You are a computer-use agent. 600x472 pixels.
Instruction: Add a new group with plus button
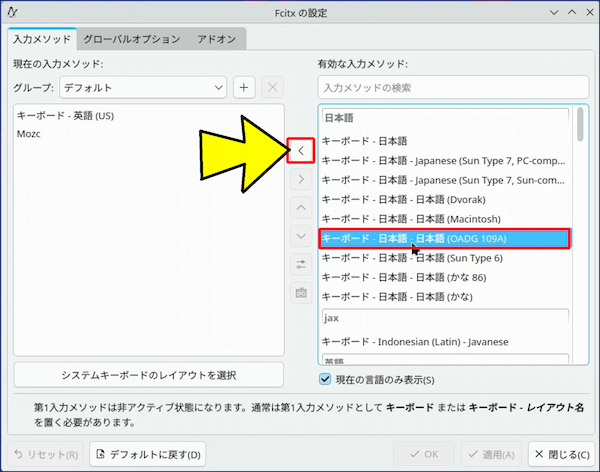click(x=244, y=88)
